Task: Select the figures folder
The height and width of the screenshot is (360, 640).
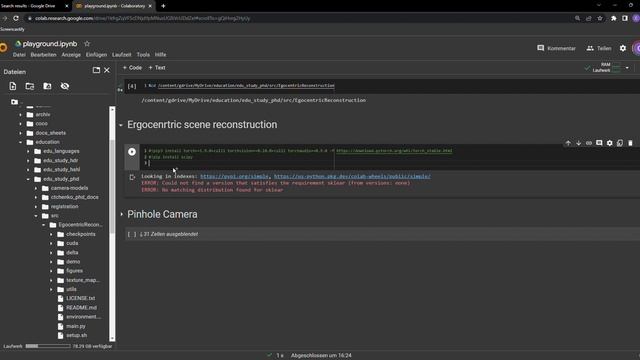Action: (x=74, y=271)
